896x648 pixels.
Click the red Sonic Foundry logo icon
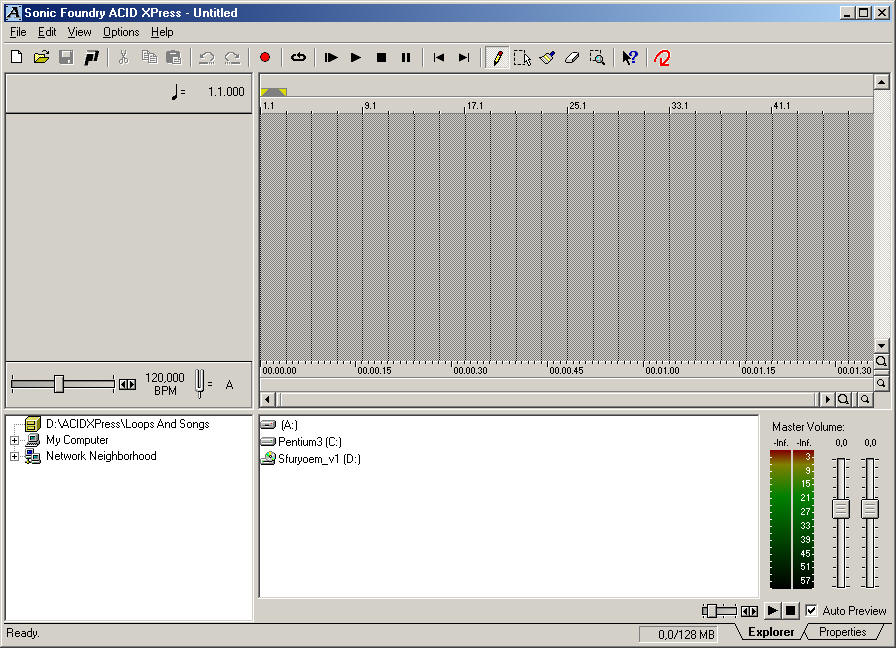pos(662,57)
